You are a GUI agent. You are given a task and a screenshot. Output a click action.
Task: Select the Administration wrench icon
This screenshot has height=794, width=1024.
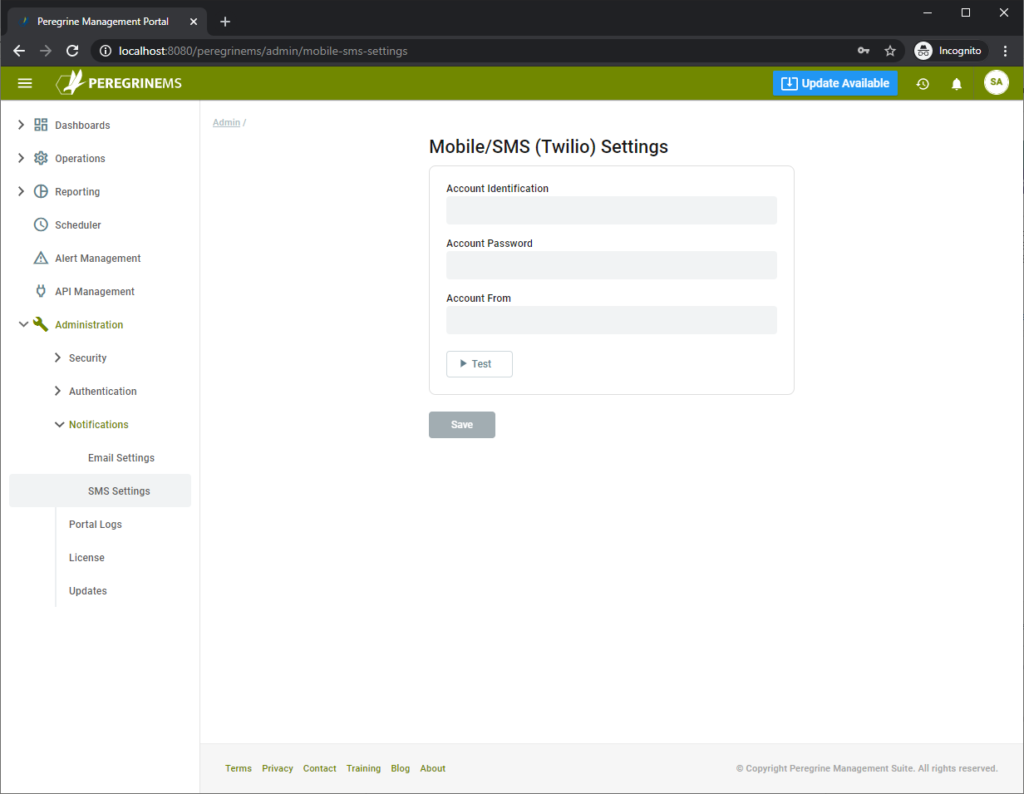pos(40,324)
